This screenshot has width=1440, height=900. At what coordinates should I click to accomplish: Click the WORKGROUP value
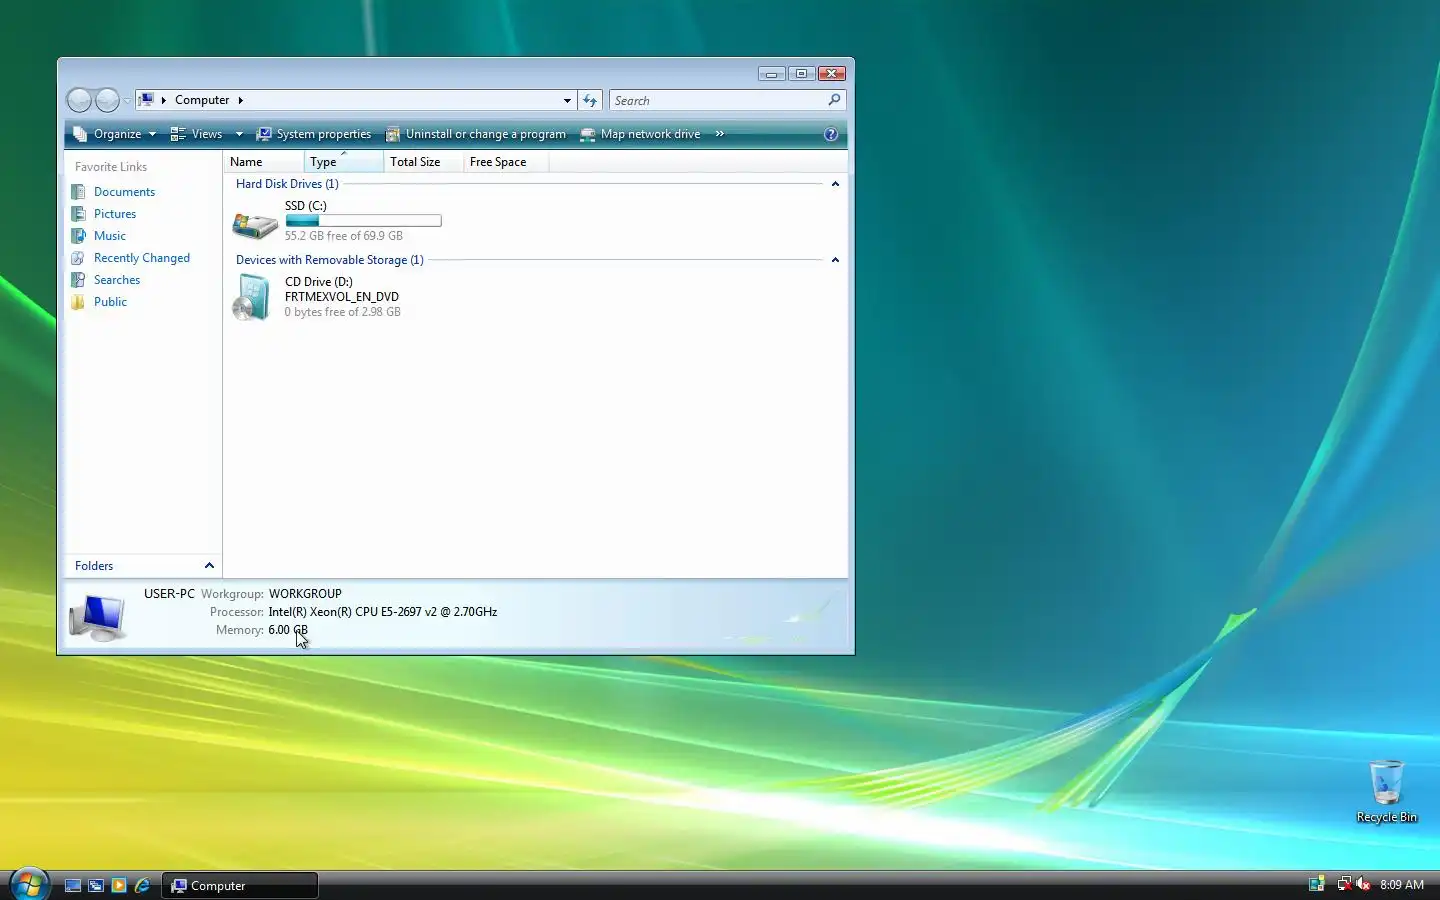tap(305, 594)
